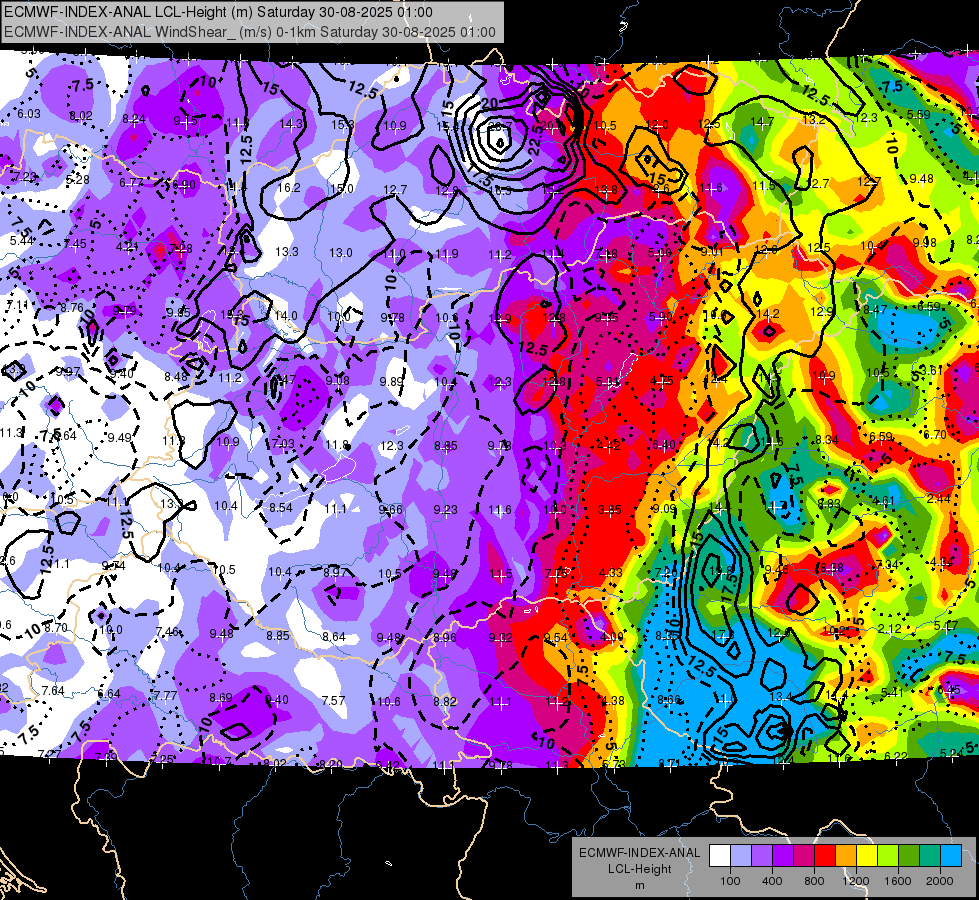
Task: Click the '4.75' wind shear value
Action: click(661, 380)
